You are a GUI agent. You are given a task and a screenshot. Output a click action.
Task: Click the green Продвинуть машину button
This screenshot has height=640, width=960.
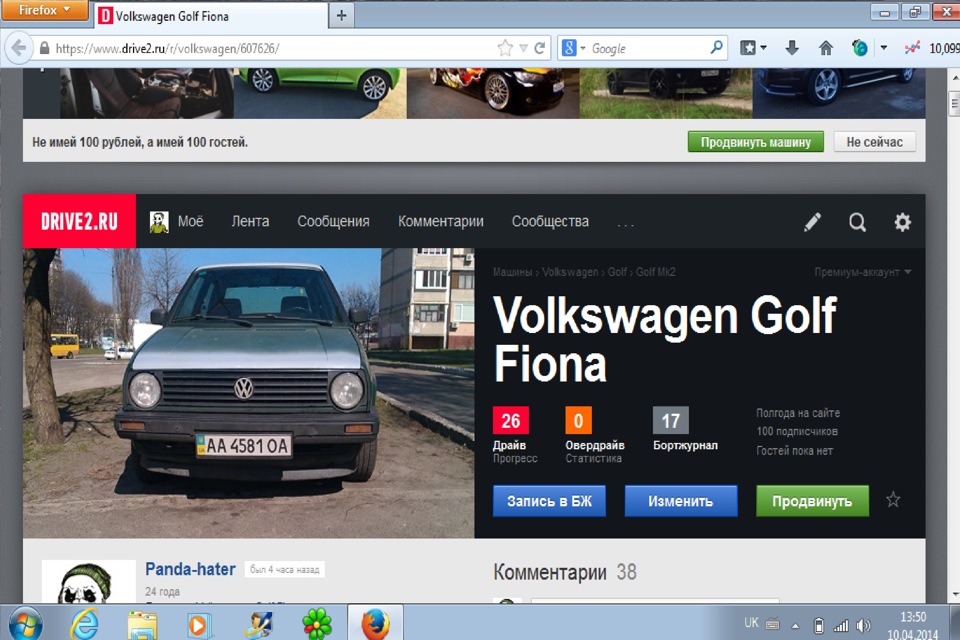756,142
